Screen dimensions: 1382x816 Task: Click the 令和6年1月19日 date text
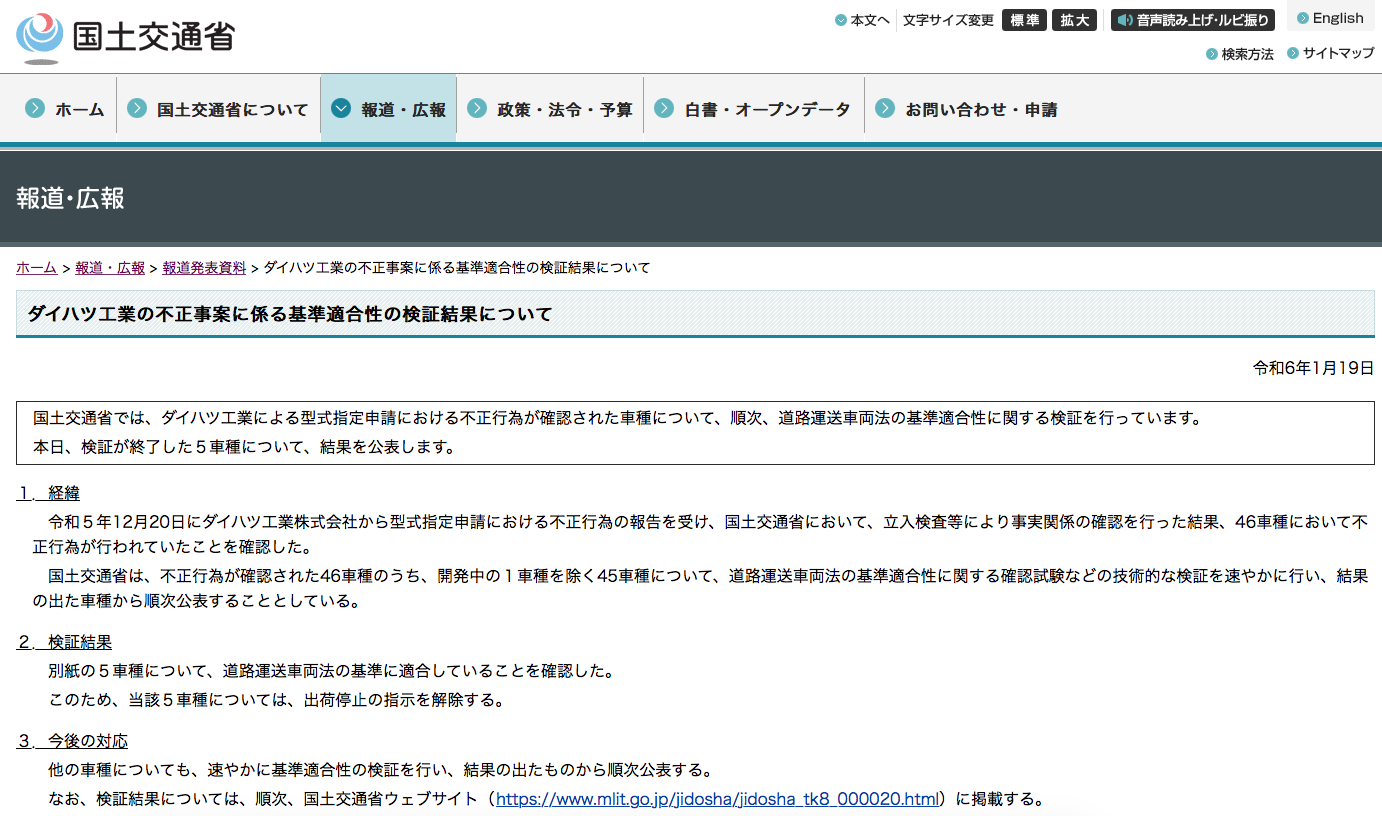(1313, 369)
